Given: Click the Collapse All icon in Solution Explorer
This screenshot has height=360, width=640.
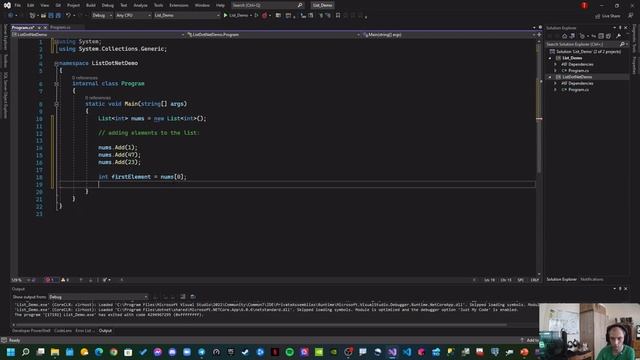Looking at the screenshot, I should pos(601,36).
